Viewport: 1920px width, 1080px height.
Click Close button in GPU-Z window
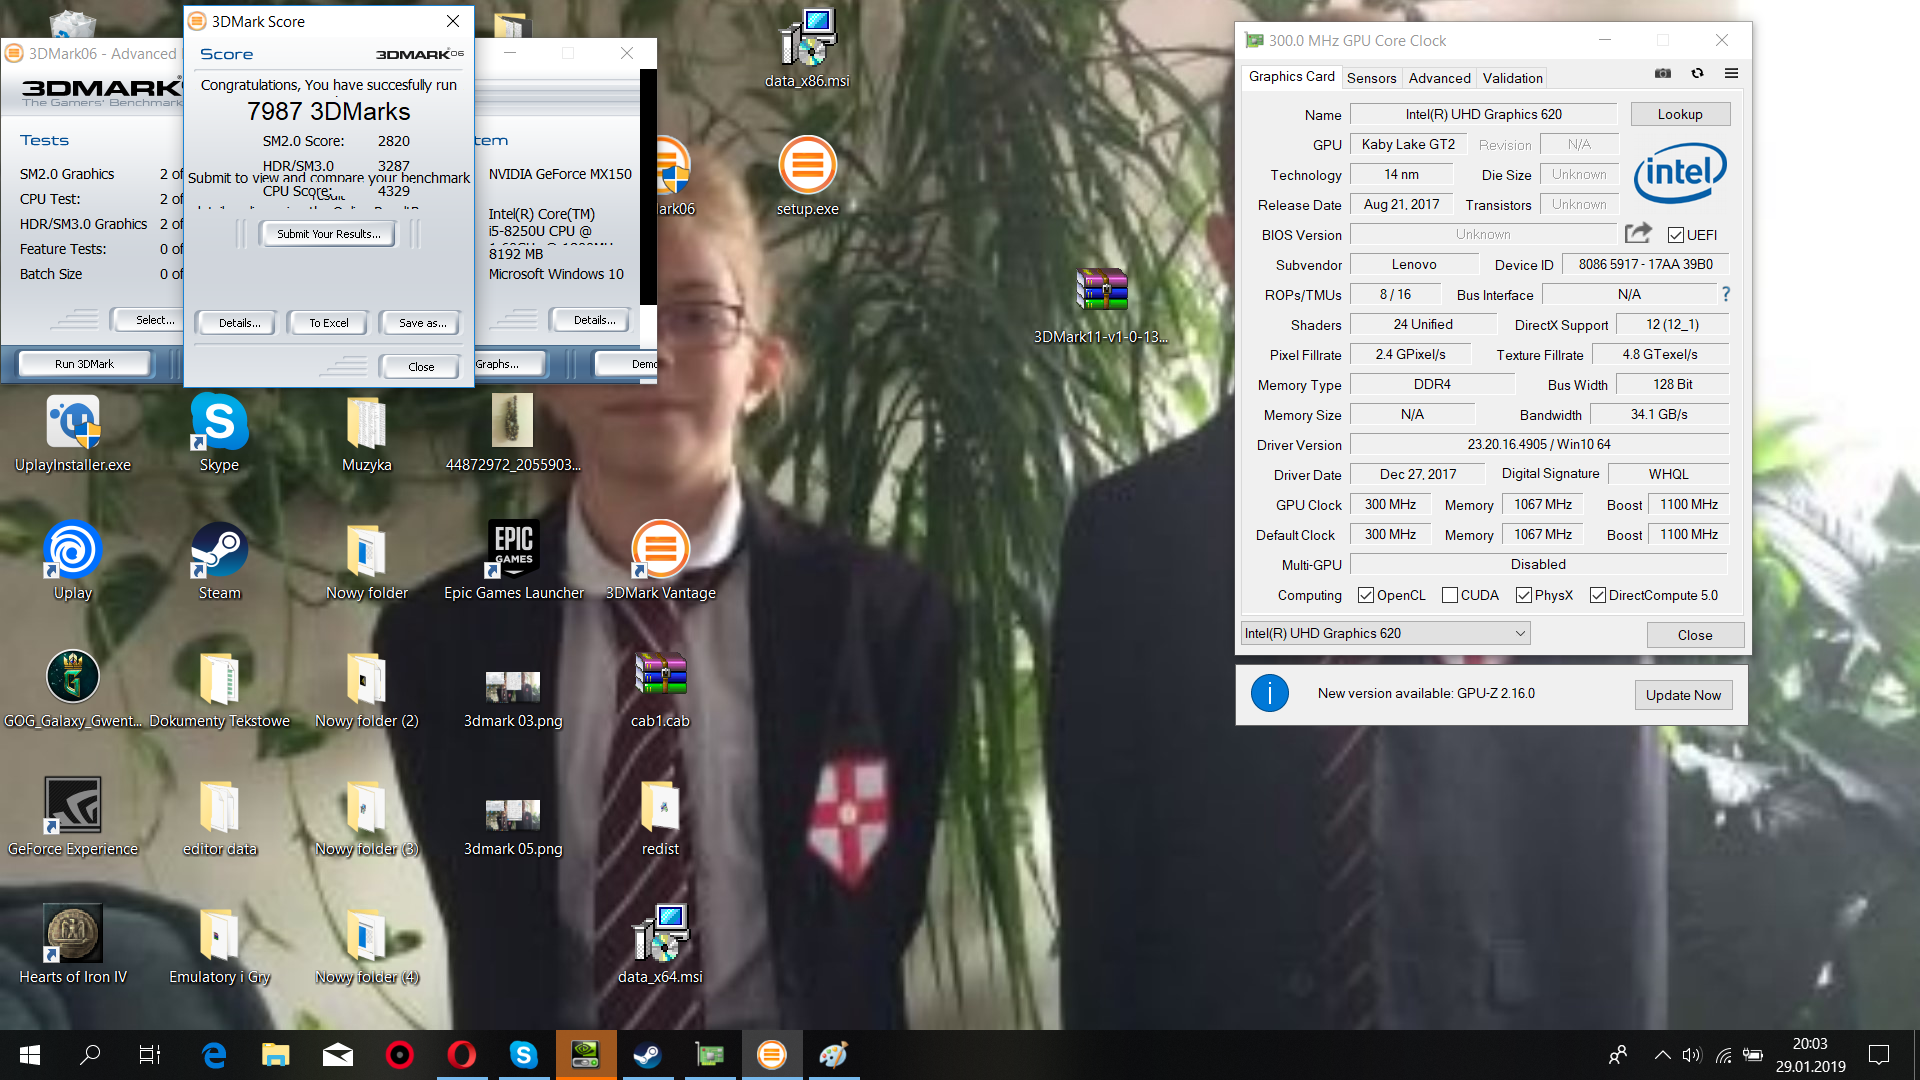click(x=1695, y=635)
